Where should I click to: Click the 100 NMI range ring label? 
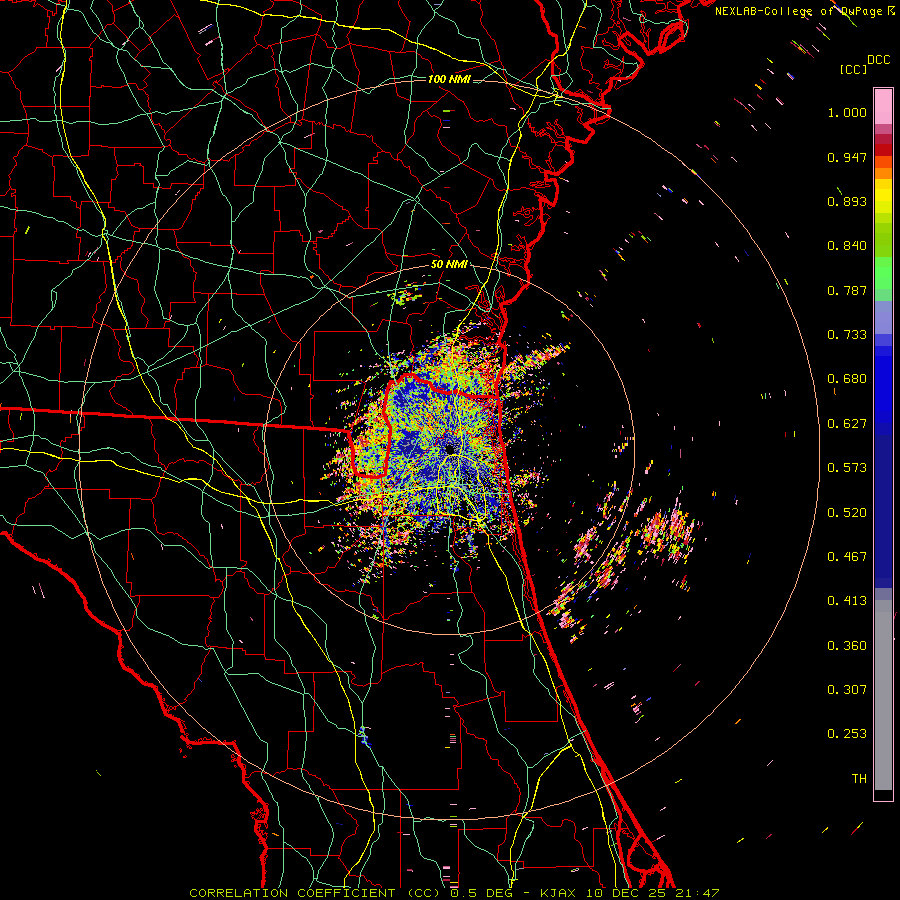449,79
